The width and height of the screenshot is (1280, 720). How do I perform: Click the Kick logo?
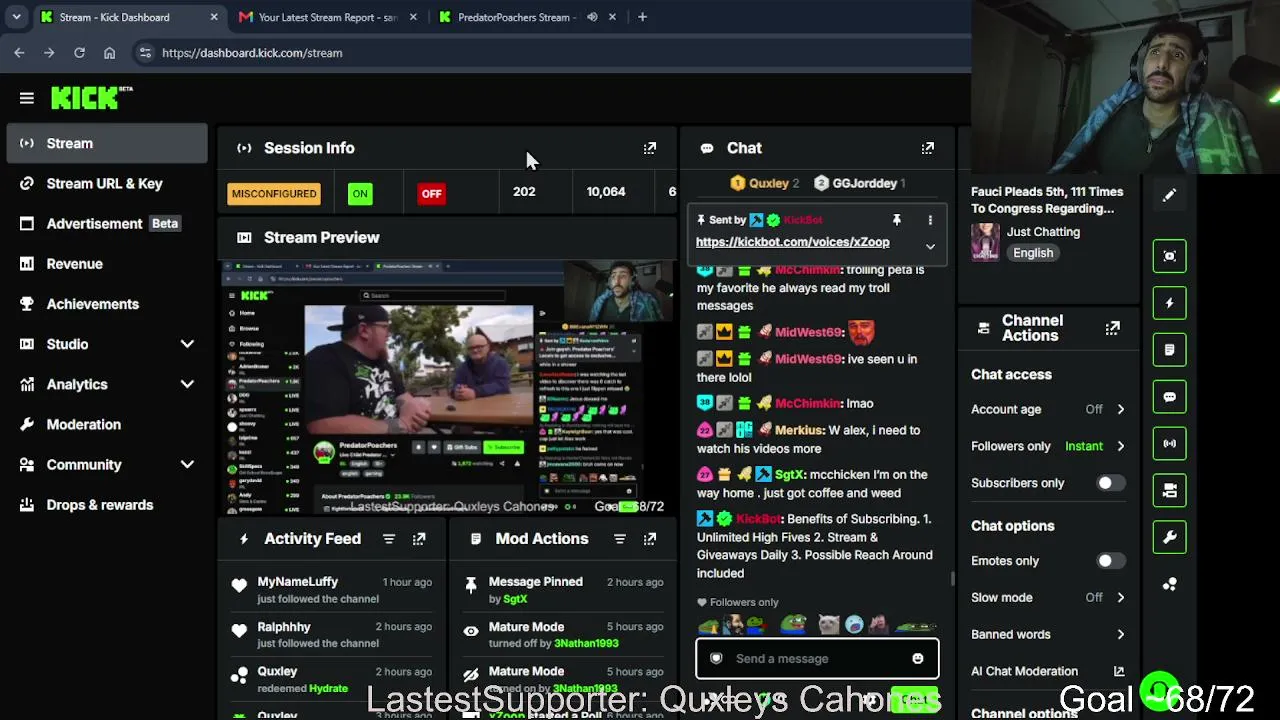pyautogui.click(x=92, y=97)
